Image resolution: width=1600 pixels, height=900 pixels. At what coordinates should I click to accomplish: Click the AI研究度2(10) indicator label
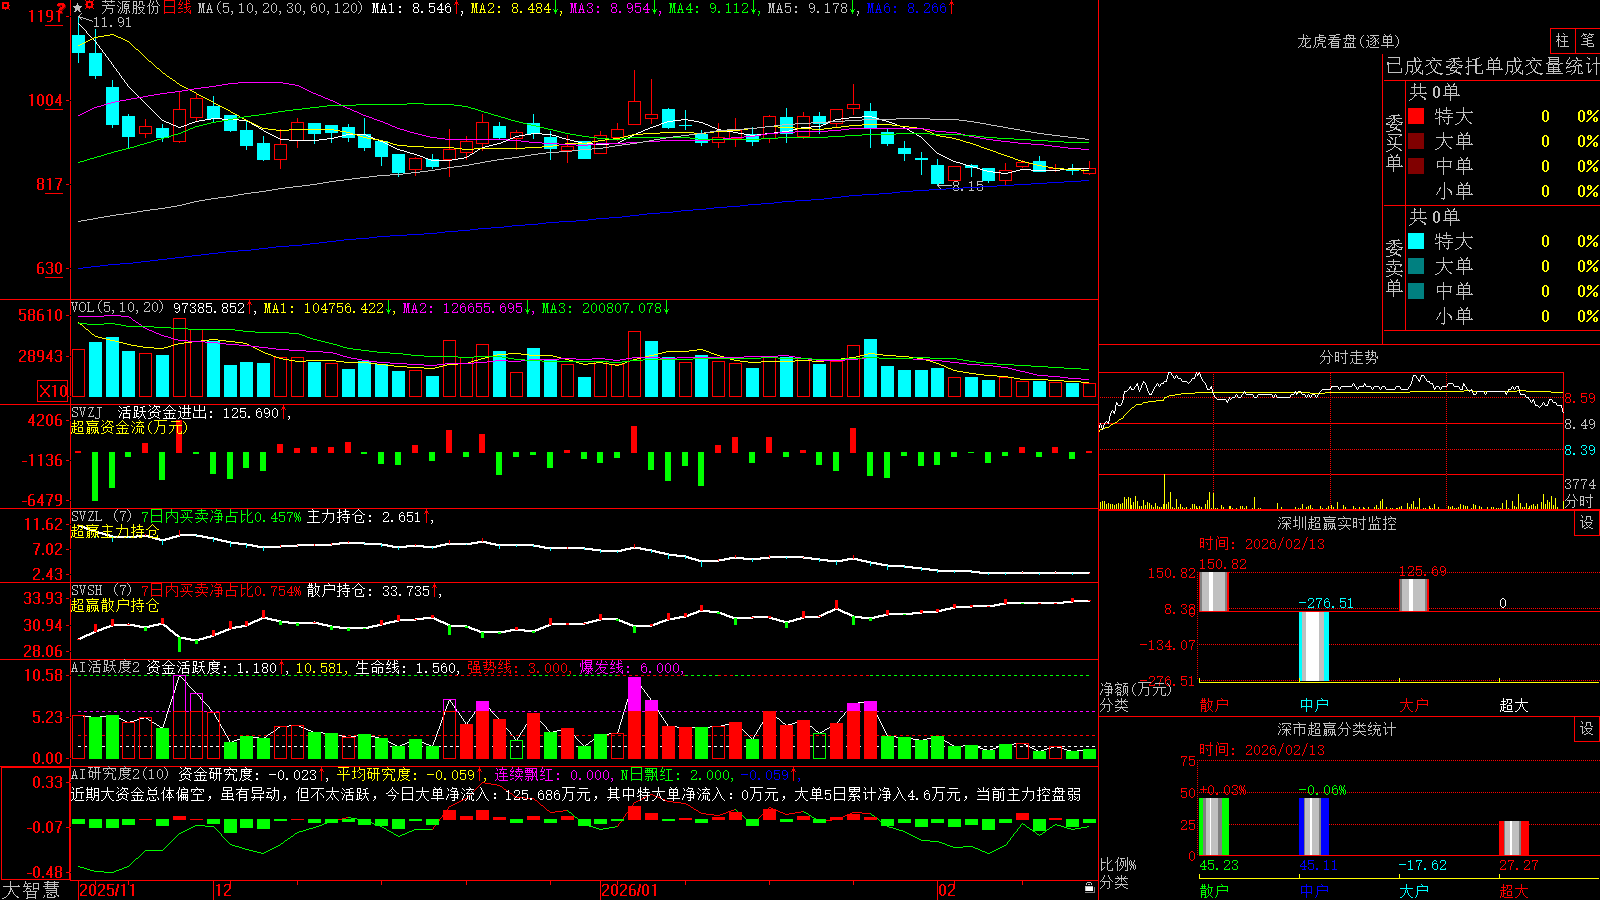point(120,773)
